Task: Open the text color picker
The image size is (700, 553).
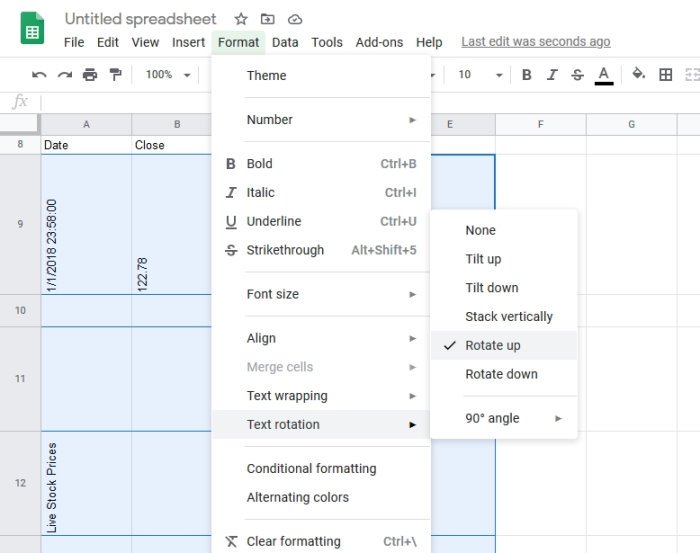Action: 603,75
